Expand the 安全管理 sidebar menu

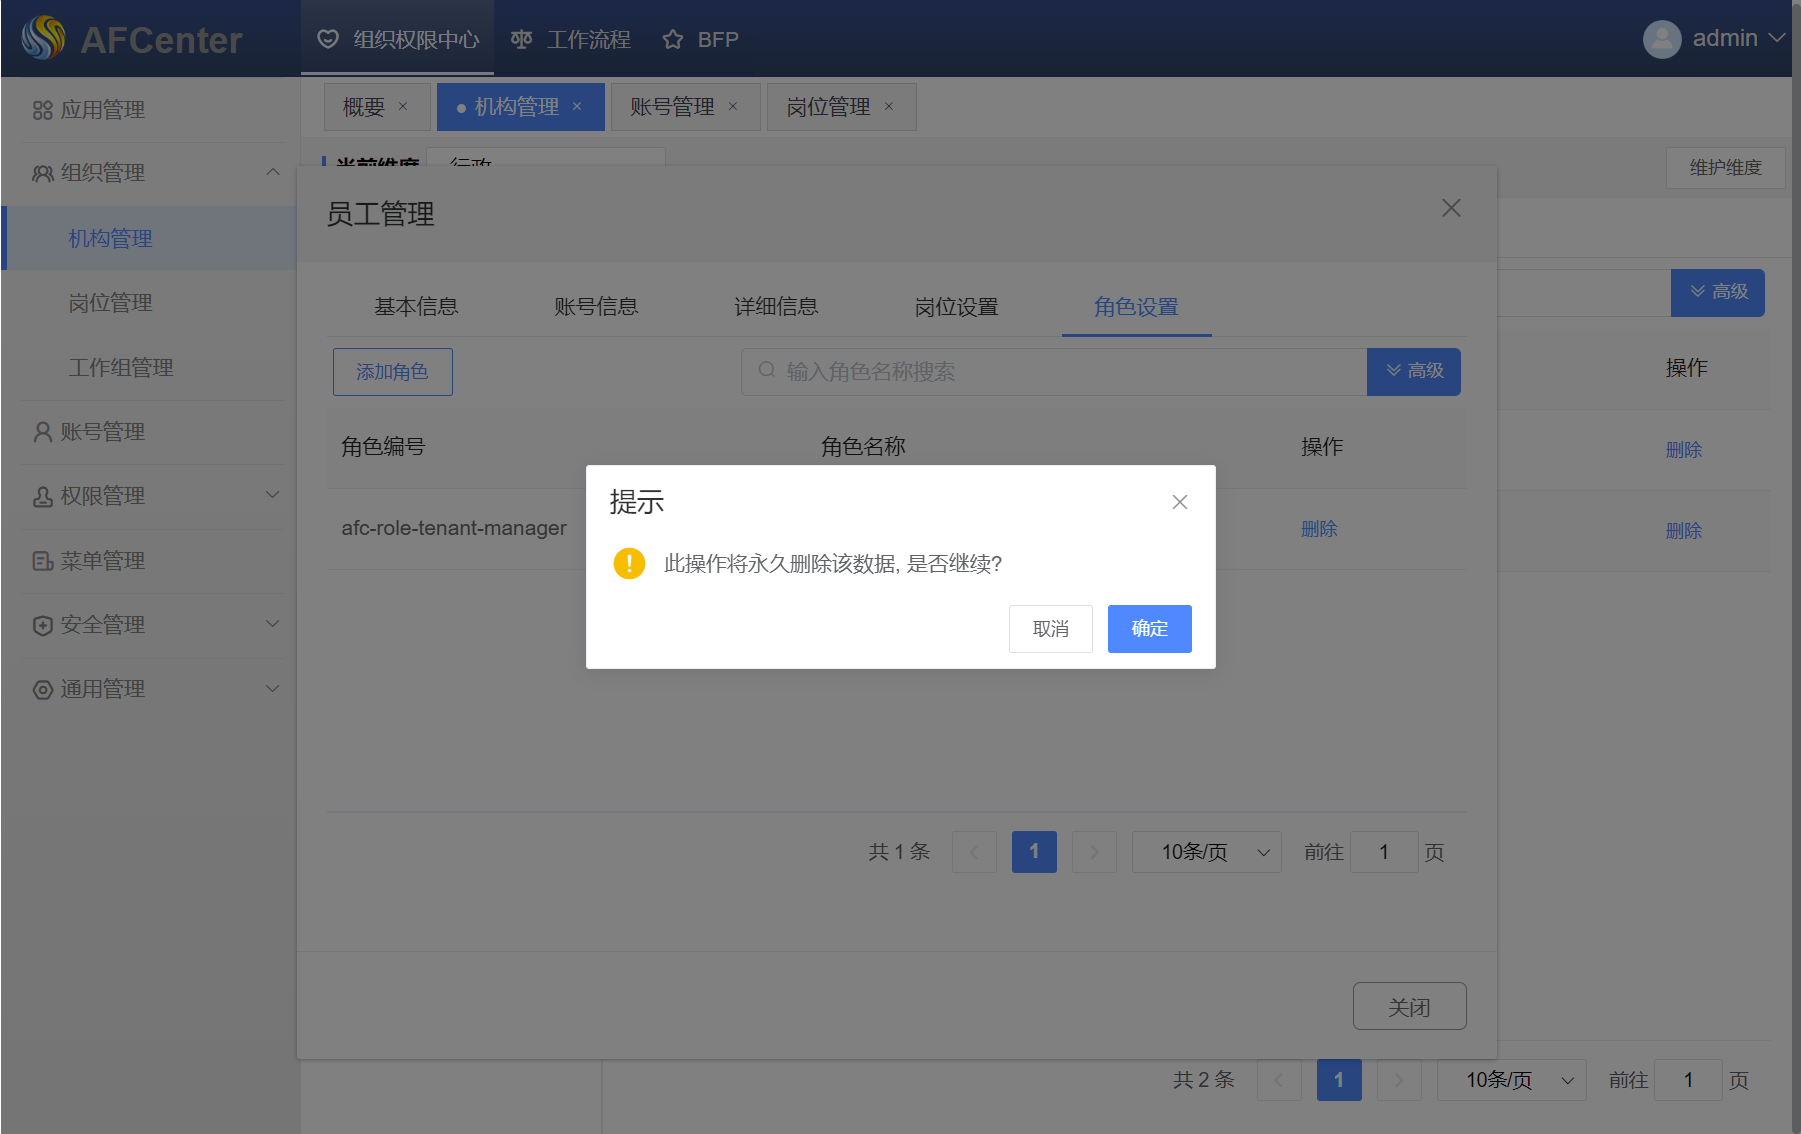coord(272,624)
